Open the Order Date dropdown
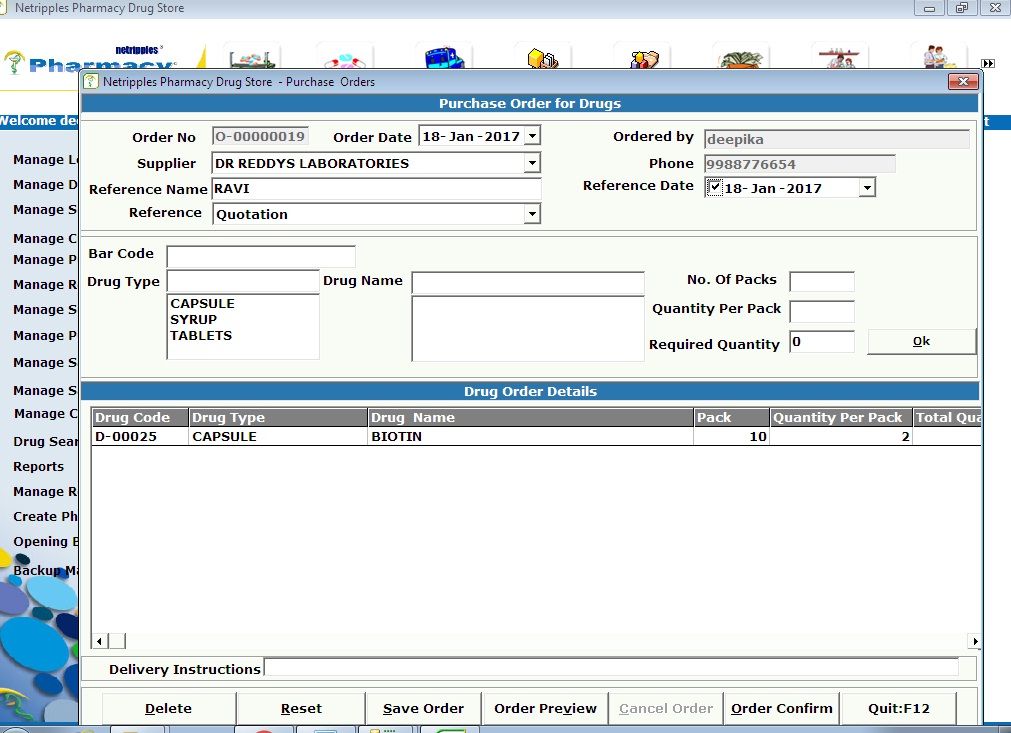 533,135
